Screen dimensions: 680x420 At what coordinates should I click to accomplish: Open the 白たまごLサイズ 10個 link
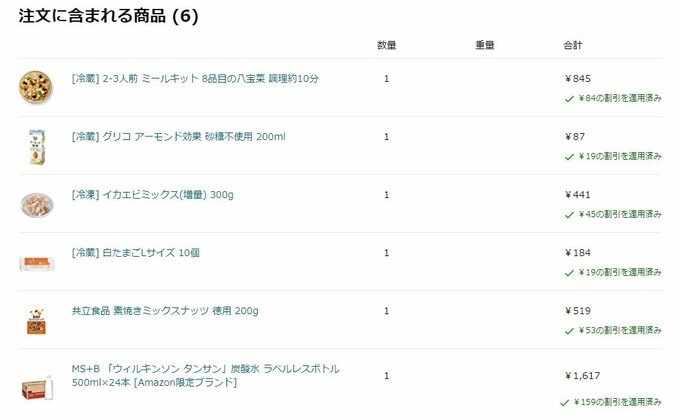(135, 253)
